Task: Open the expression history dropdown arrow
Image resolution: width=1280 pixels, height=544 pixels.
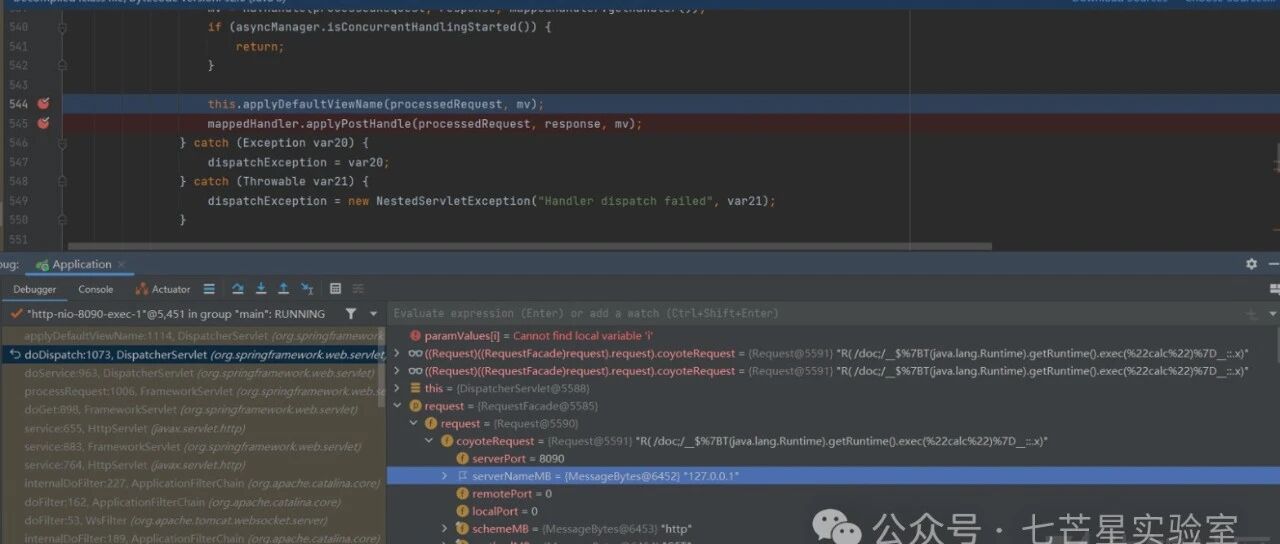Action: pos(1272,314)
